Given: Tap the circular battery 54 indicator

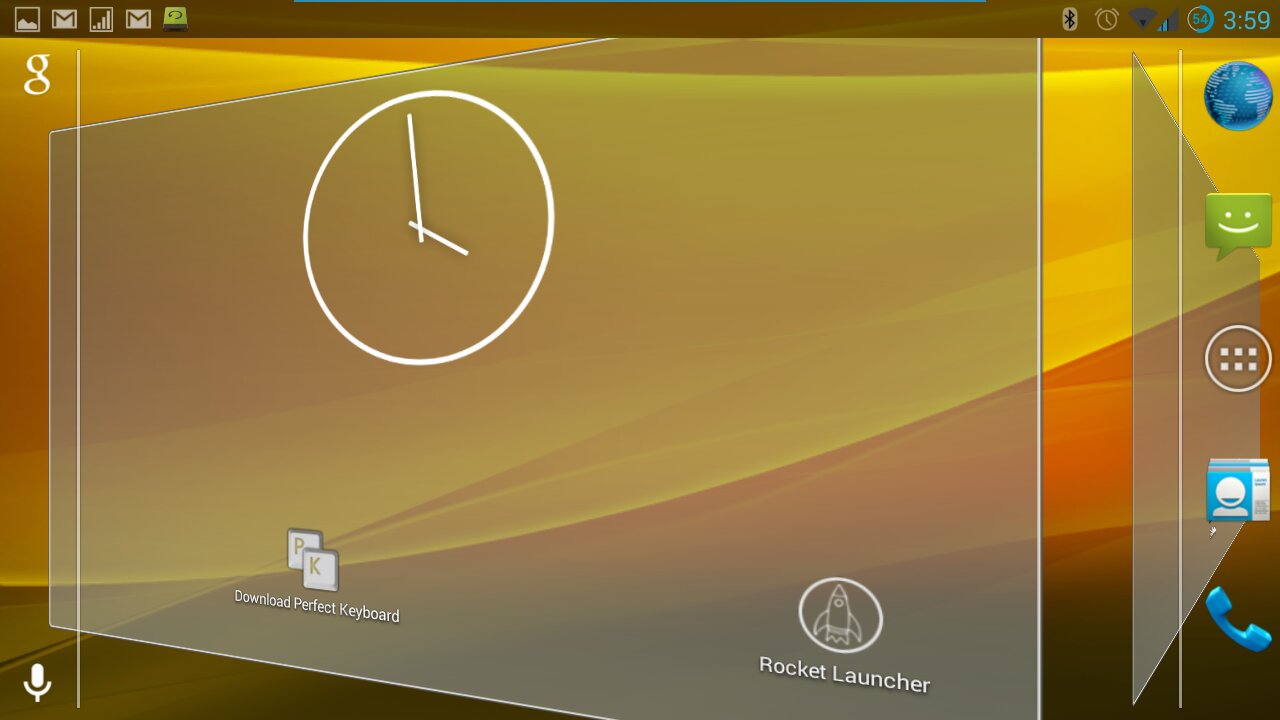Looking at the screenshot, I should 1200,19.
